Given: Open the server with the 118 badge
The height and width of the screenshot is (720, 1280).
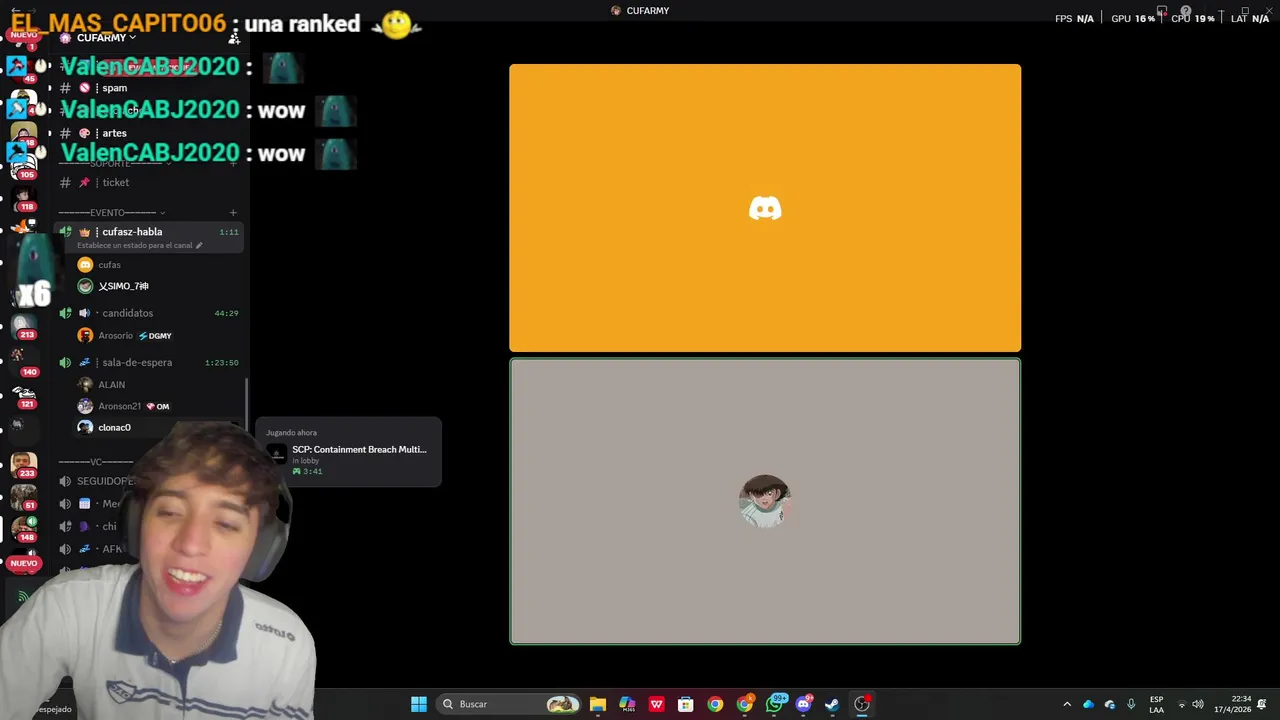Looking at the screenshot, I should (x=24, y=198).
